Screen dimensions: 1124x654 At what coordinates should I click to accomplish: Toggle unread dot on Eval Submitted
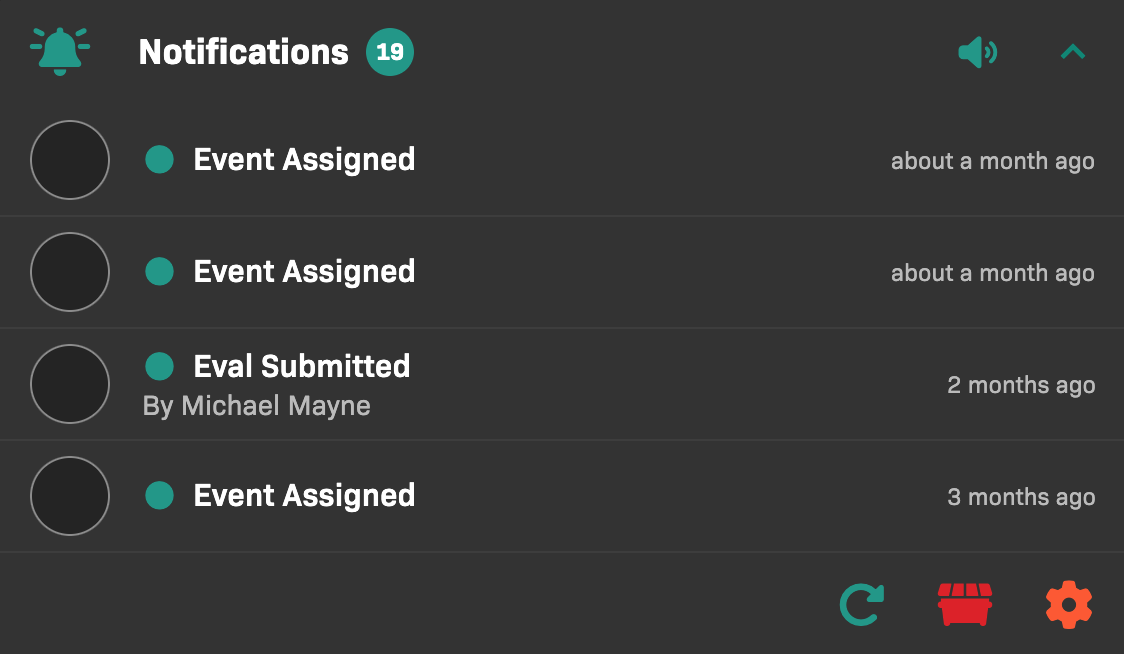160,367
